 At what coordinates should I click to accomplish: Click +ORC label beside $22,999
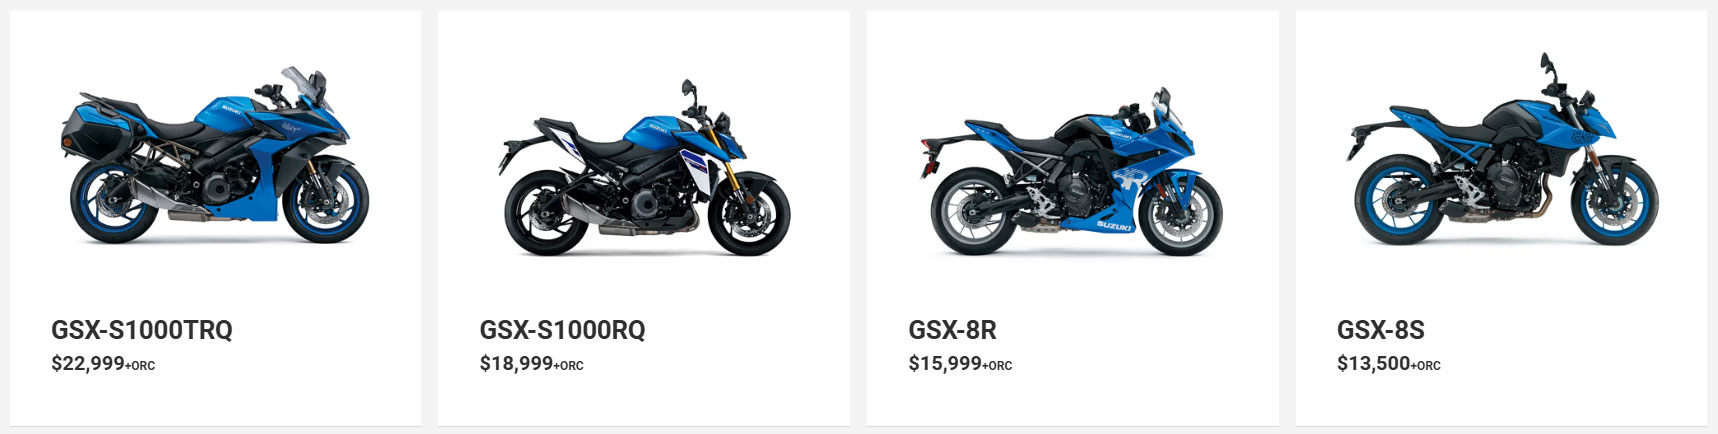[141, 366]
